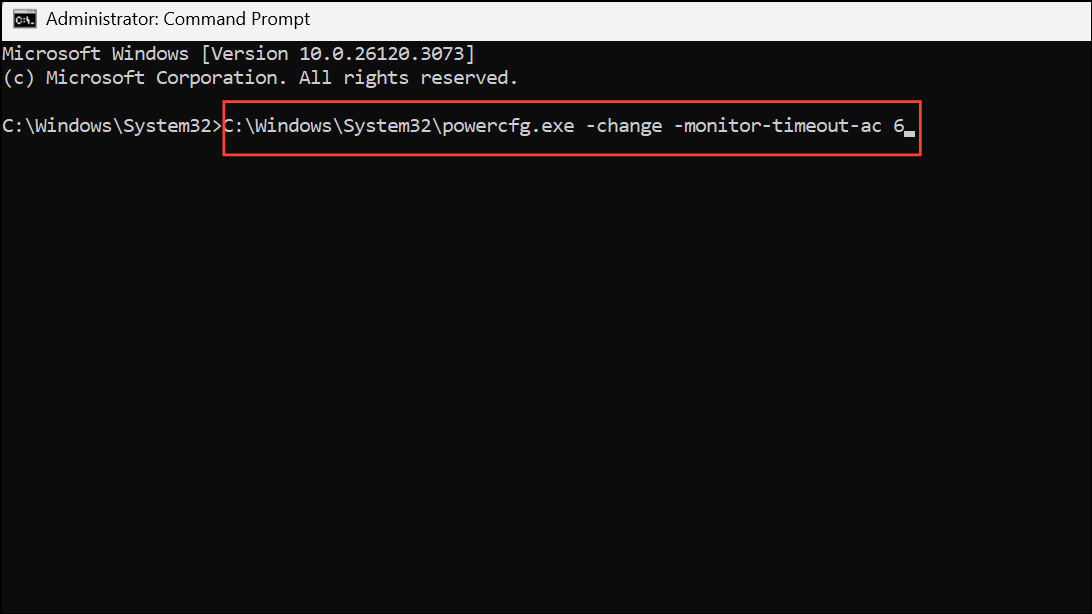Screen dimensions: 1092x614
Task: Click the text Microsoft Windows on the first line
Action: 95,53
